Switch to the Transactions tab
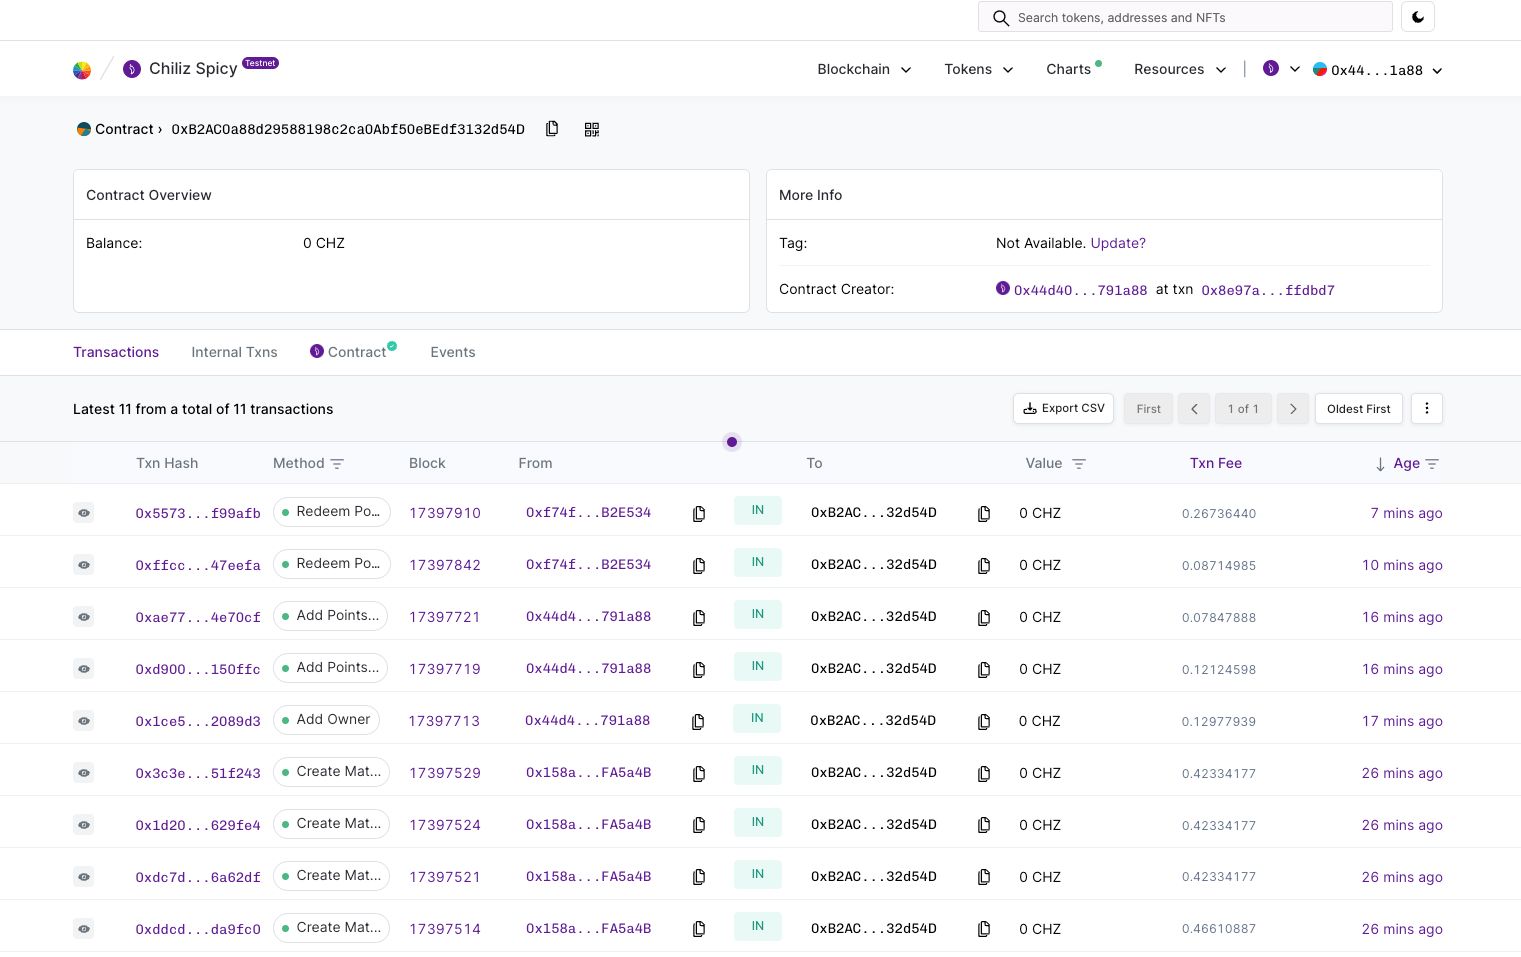 pyautogui.click(x=116, y=352)
